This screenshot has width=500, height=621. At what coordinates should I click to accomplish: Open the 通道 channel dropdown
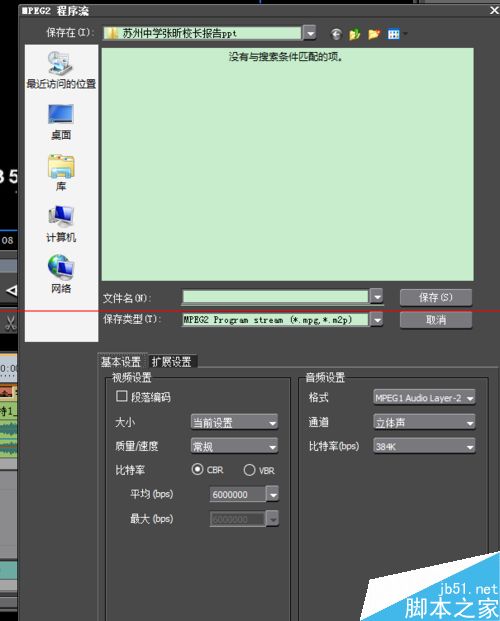point(424,423)
